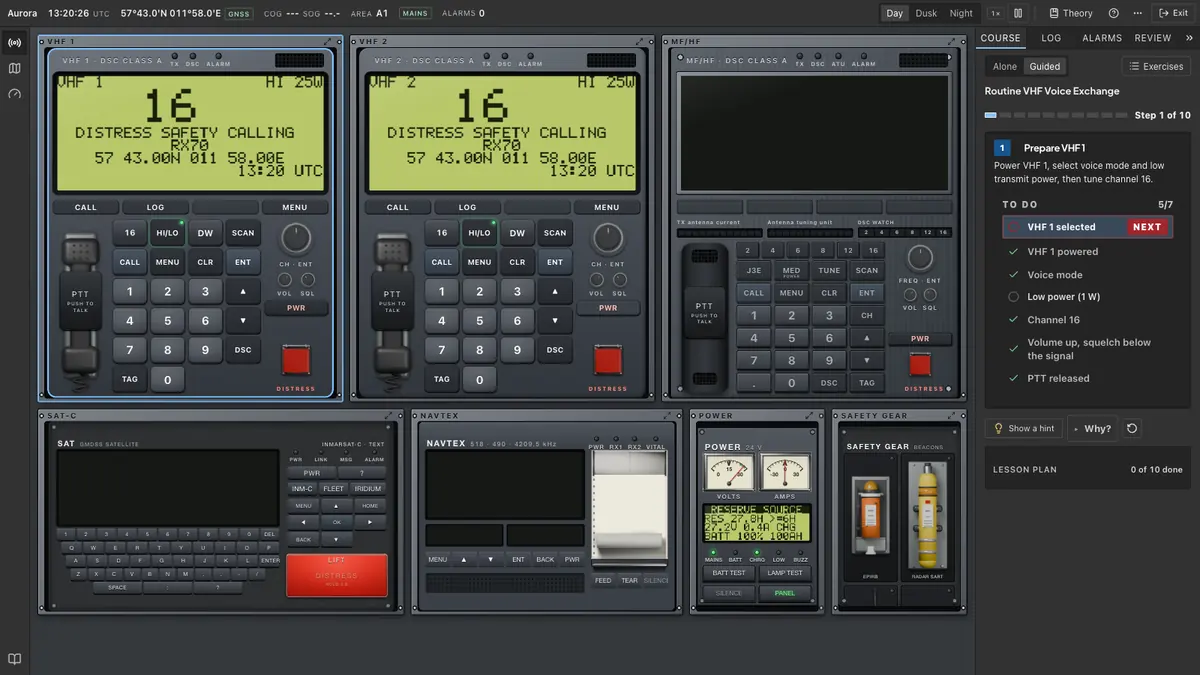Image resolution: width=1200 pixels, height=675 pixels.
Task: Click the left arrow key on SAT-C
Action: tap(303, 522)
